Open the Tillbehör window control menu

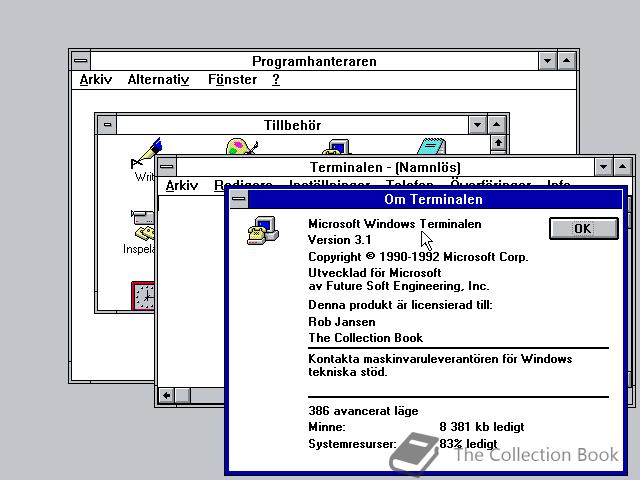[x=107, y=125]
